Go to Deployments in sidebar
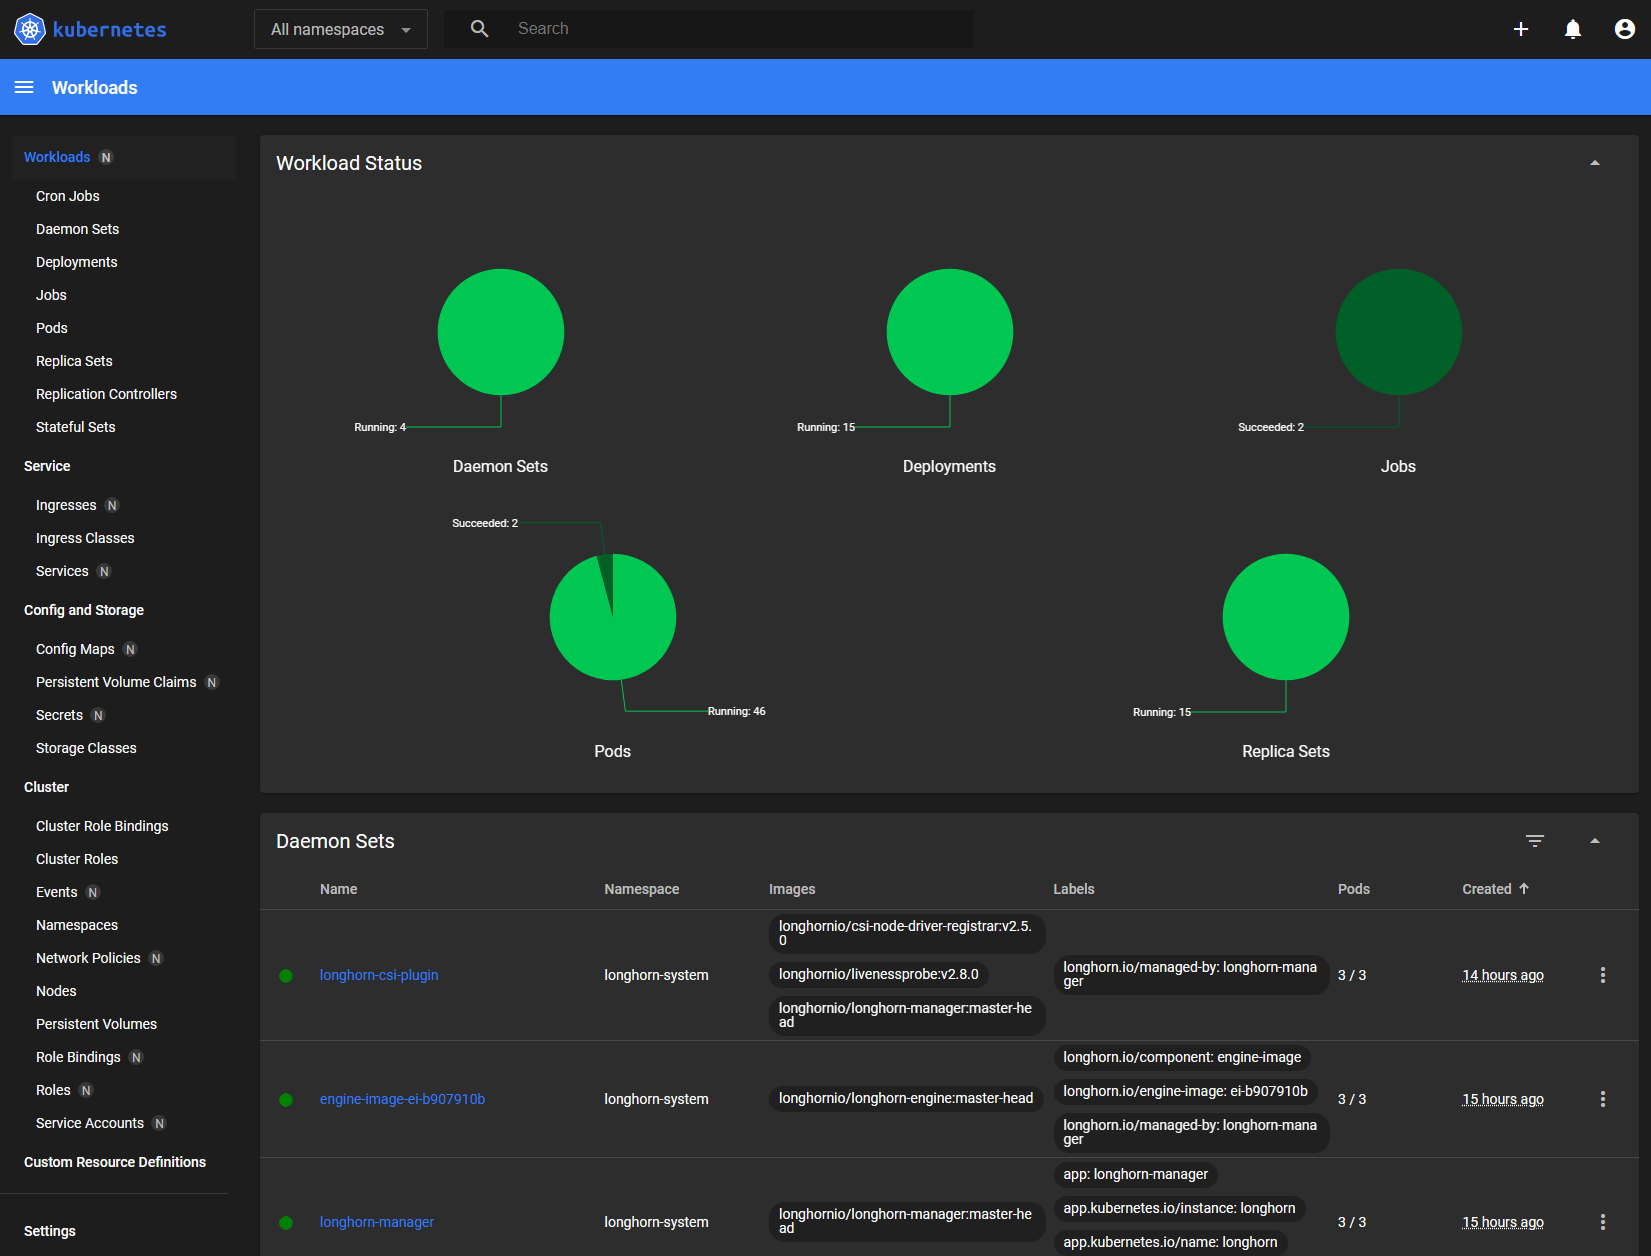Screen dimensions: 1651x1256 [77, 262]
